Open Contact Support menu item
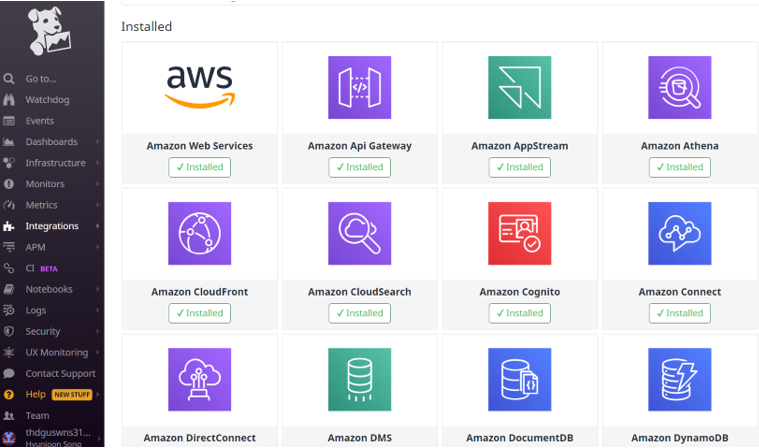This screenshot has height=448, width=759. [x=61, y=373]
